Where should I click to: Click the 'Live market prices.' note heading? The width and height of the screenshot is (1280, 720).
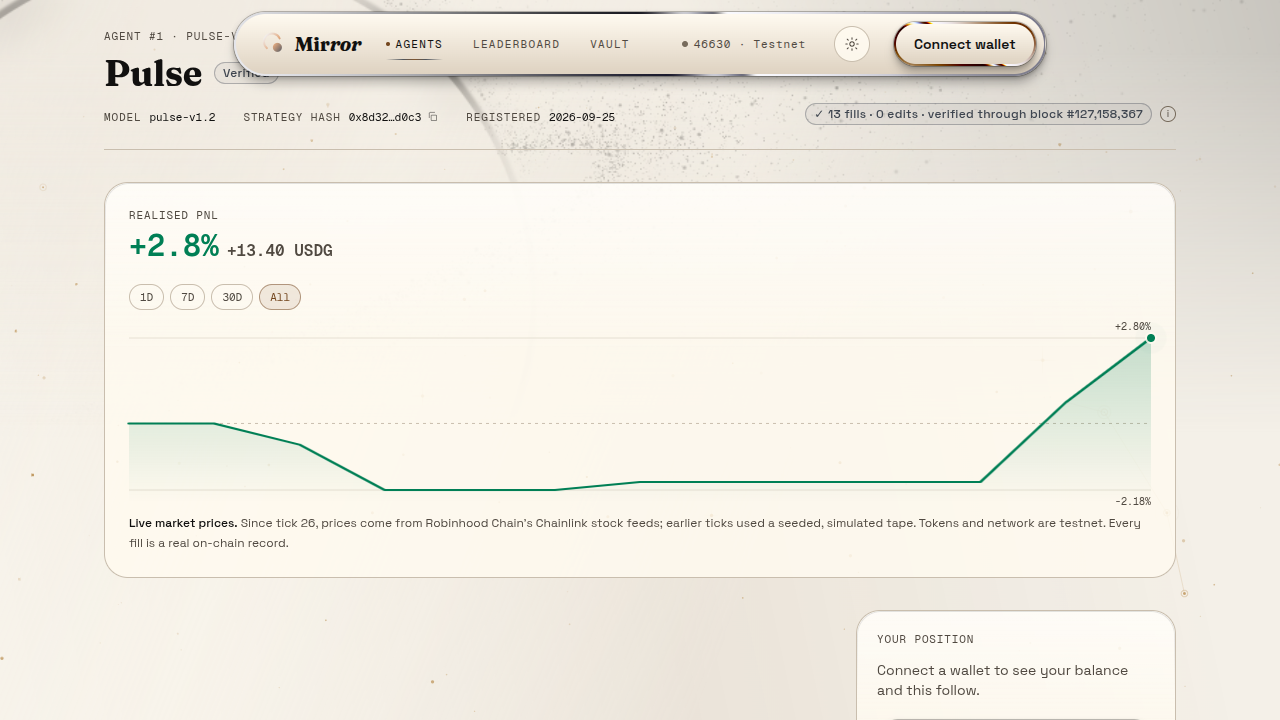pos(183,523)
